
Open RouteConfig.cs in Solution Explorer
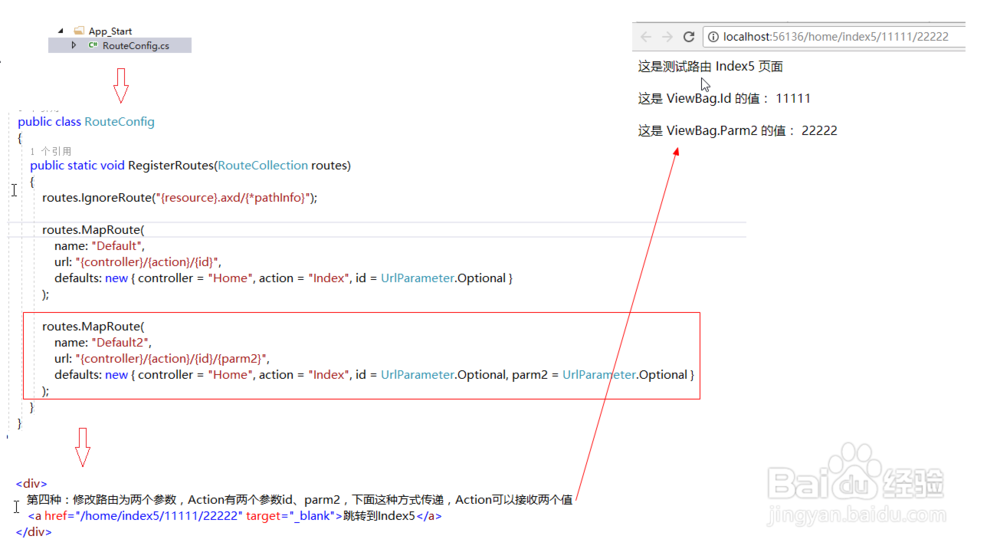click(x=120, y=45)
